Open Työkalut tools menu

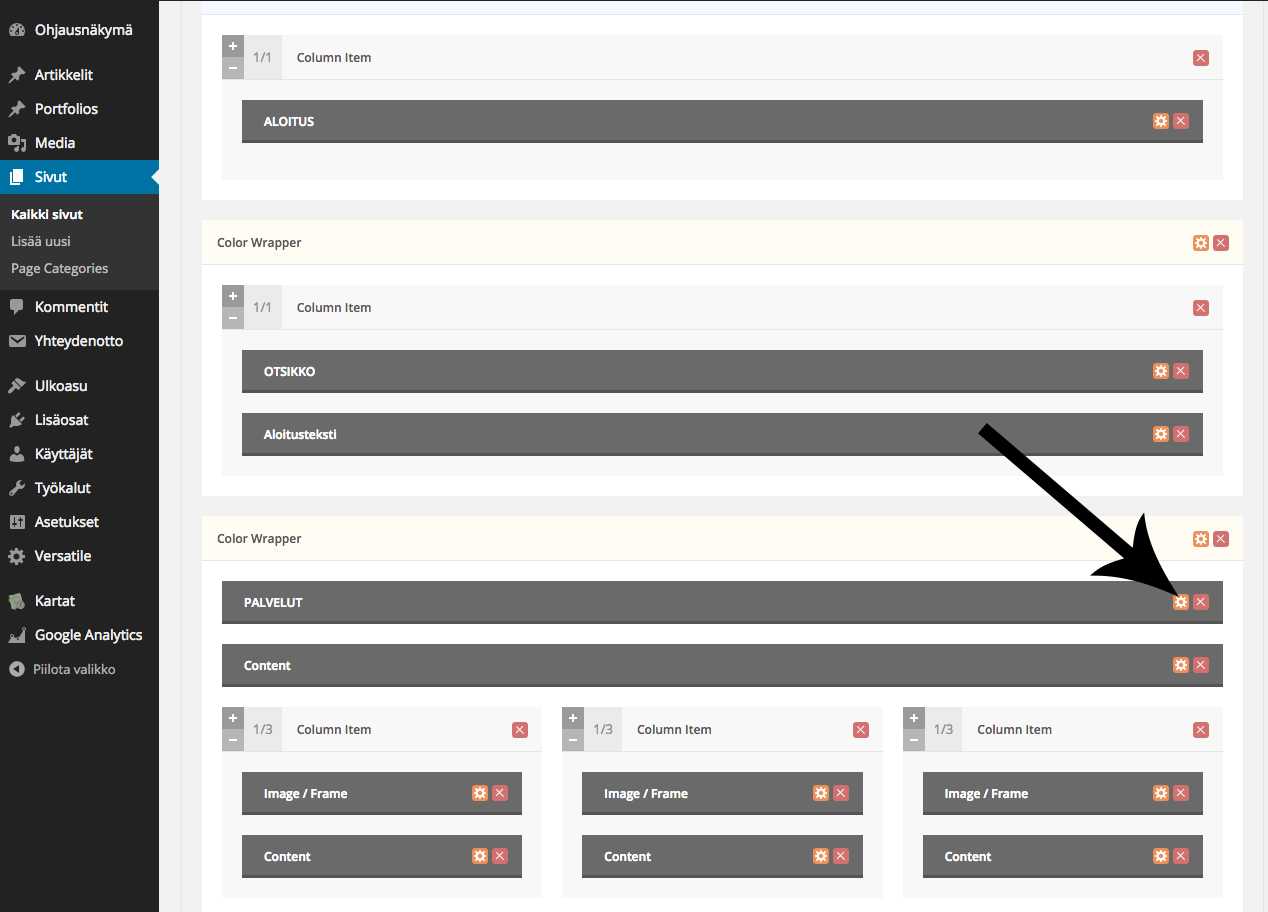click(79, 488)
